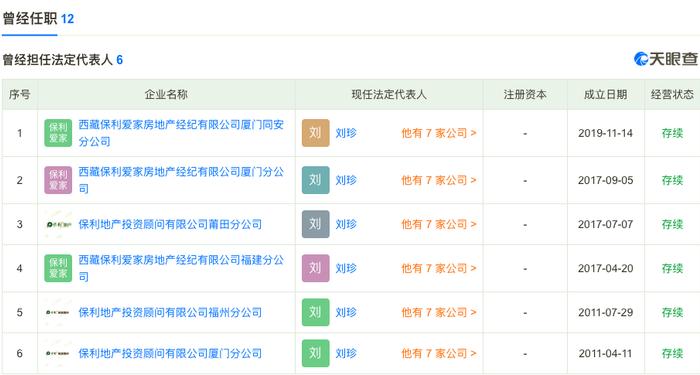This screenshot has width=700, height=375.
Task: Click the company logo for 莆田分公司
Action: (x=58, y=224)
